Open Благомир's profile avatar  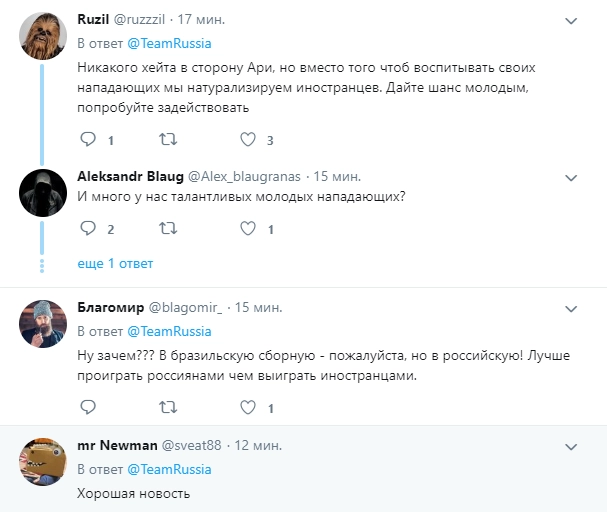point(41,322)
